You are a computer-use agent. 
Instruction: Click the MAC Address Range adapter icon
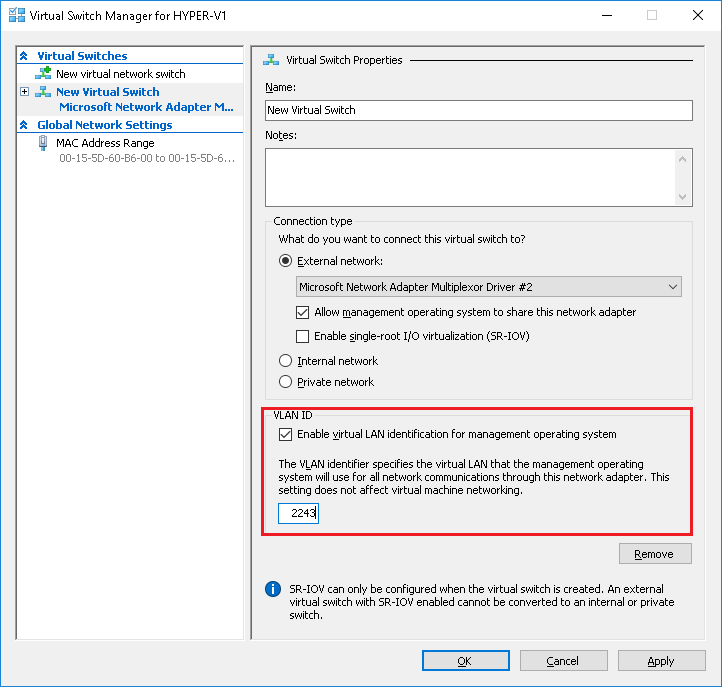[43, 143]
